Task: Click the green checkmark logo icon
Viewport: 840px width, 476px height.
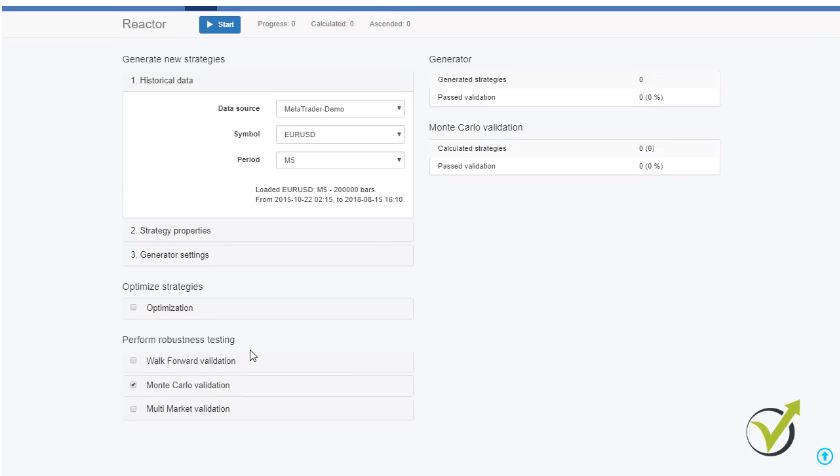Action: [x=772, y=429]
